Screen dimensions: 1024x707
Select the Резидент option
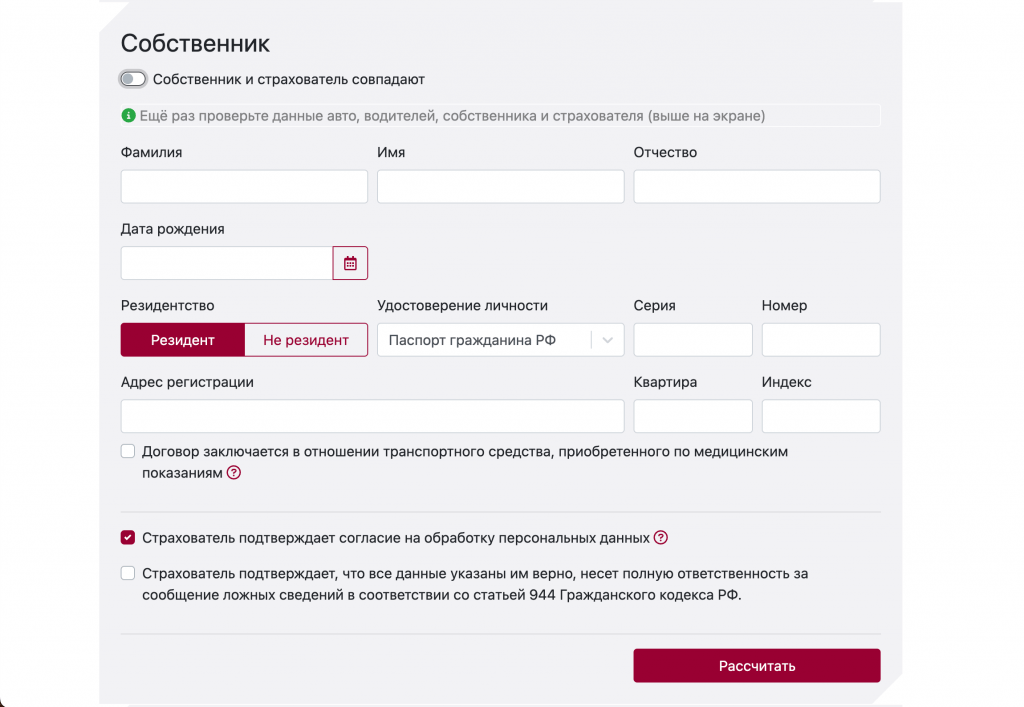tap(183, 340)
